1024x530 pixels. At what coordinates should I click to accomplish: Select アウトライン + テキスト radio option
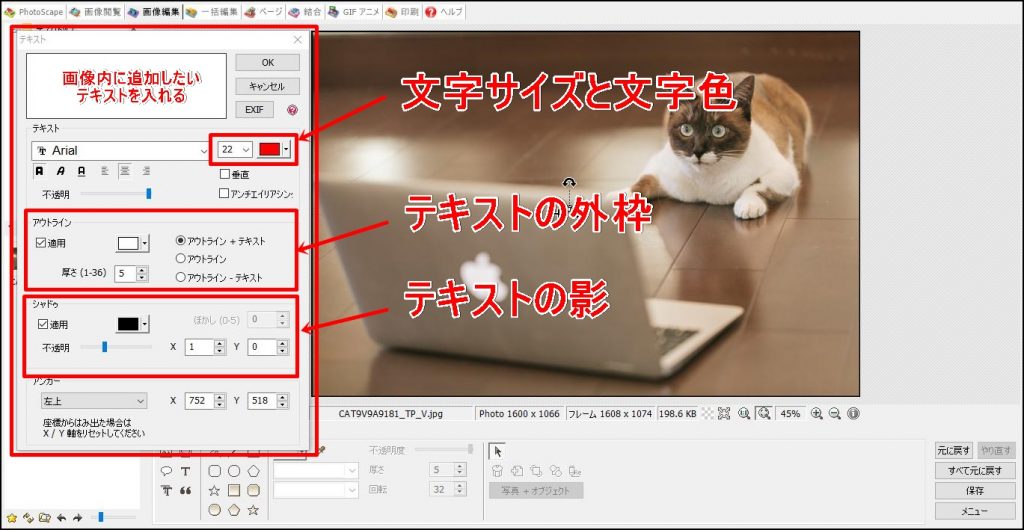tap(181, 241)
